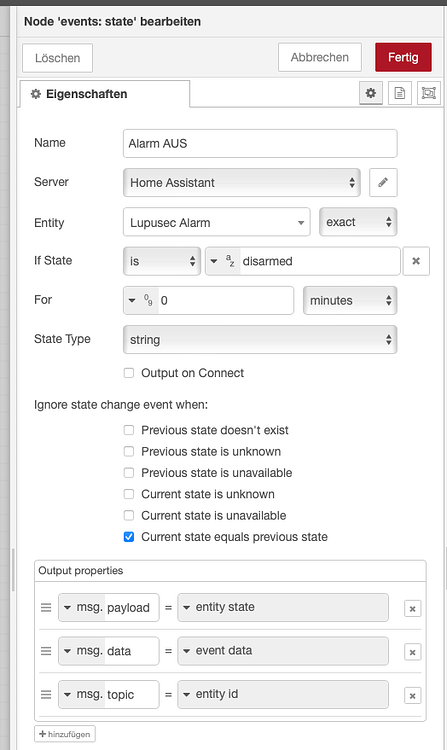The height and width of the screenshot is (750, 447).
Task: Open the msg. payload type selector arrow
Action: pyautogui.click(x=67, y=607)
